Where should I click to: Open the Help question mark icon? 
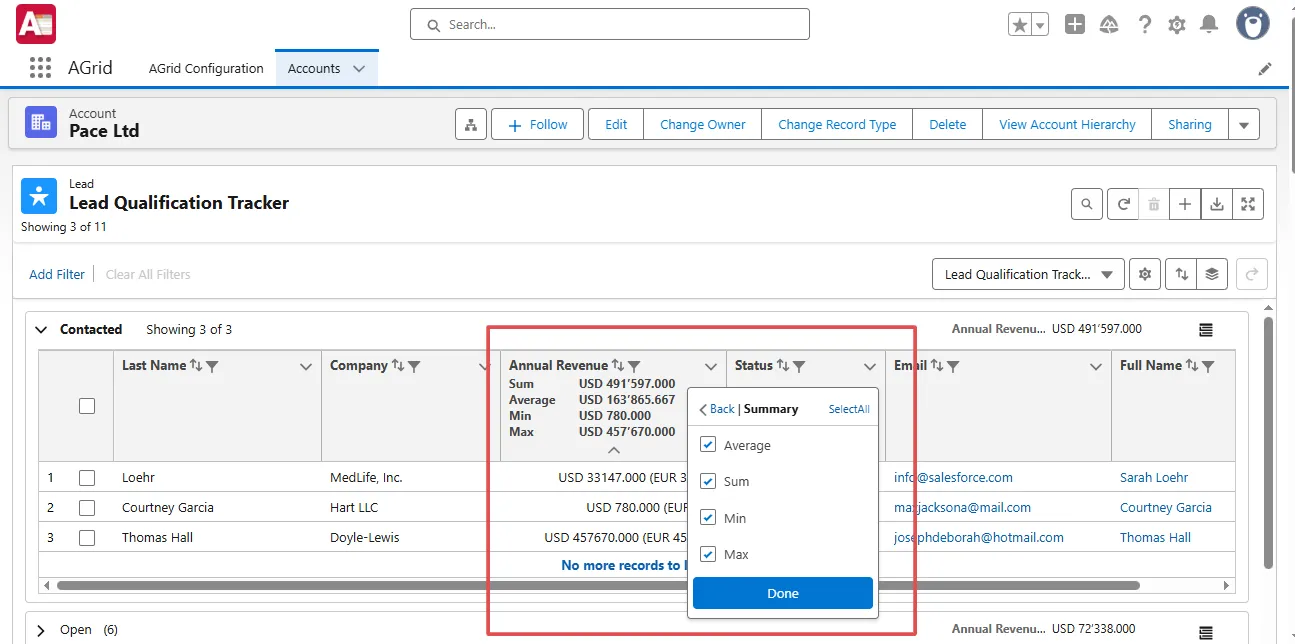point(1145,25)
